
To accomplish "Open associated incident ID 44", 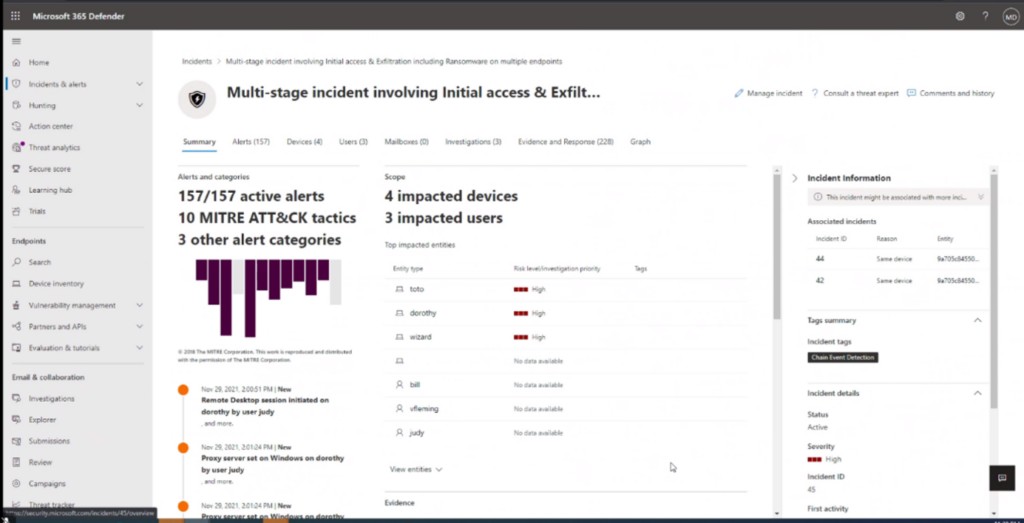I will tap(820, 259).
